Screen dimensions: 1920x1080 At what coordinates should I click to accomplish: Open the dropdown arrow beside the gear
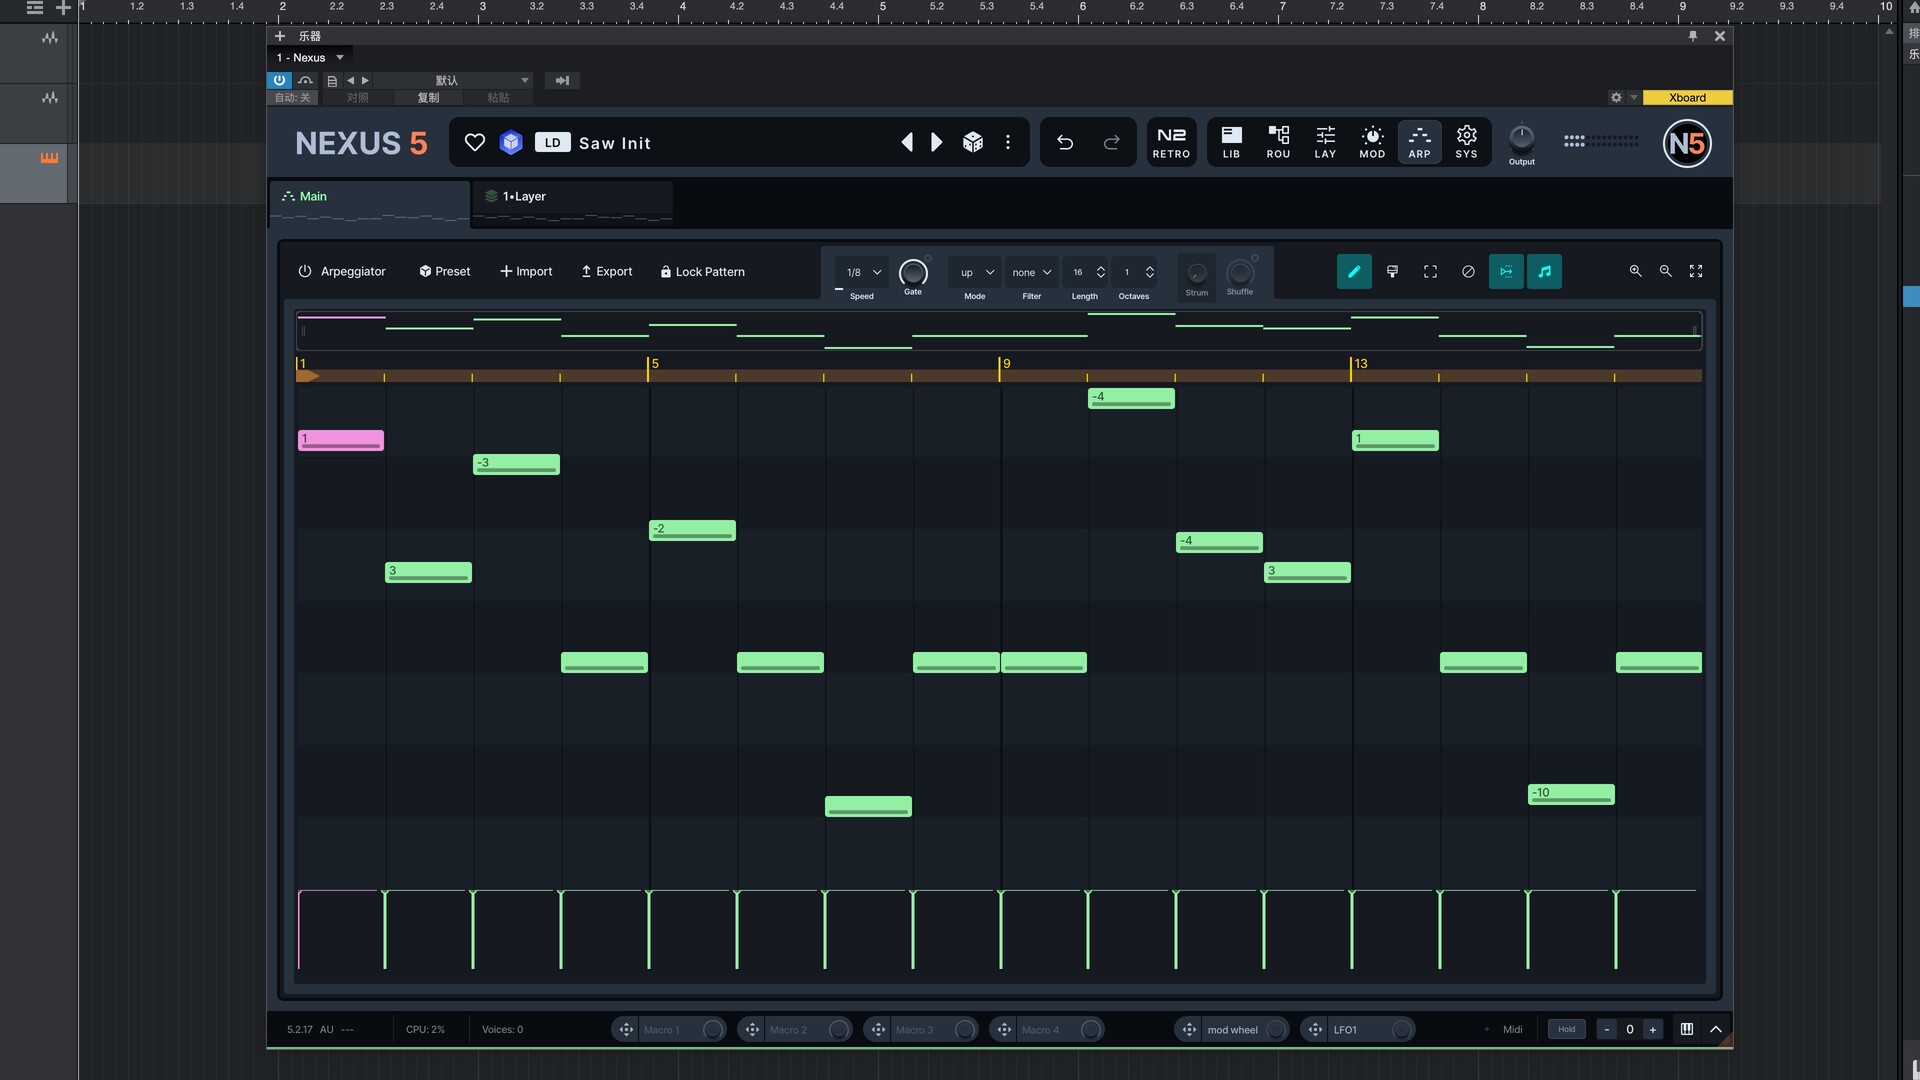pos(1634,98)
